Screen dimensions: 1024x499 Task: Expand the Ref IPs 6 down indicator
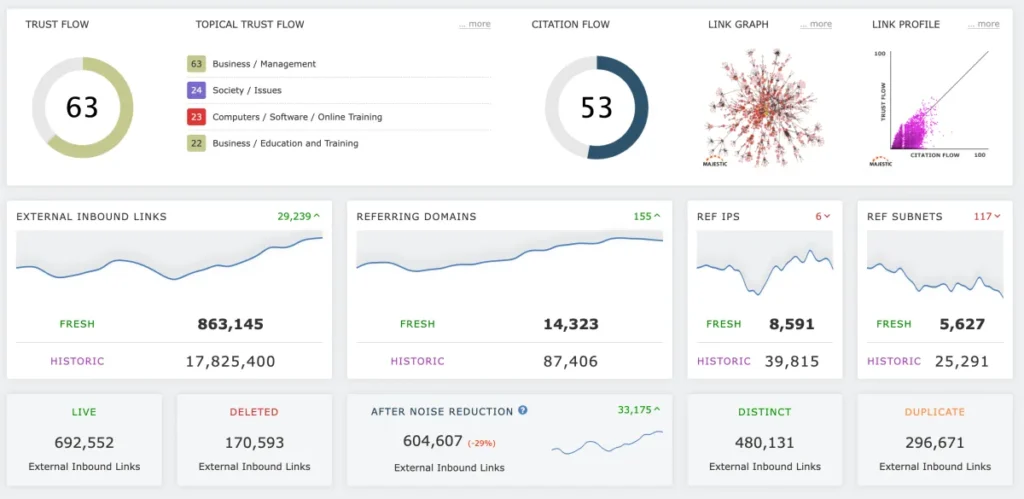(823, 216)
